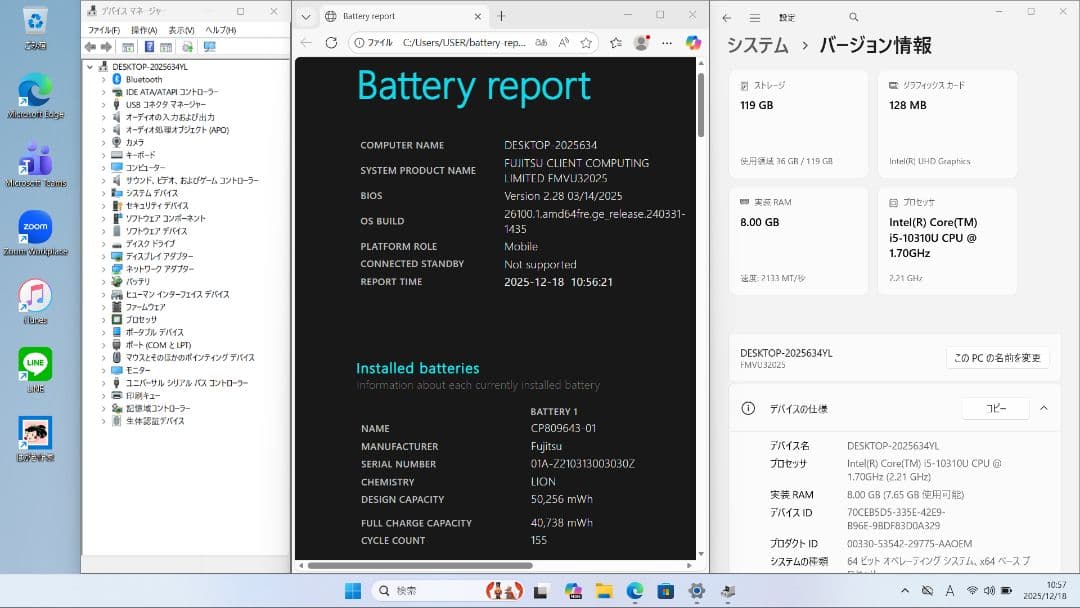Image resolution: width=1080 pixels, height=608 pixels.
Task: Open the Windows Start menu
Action: click(351, 590)
